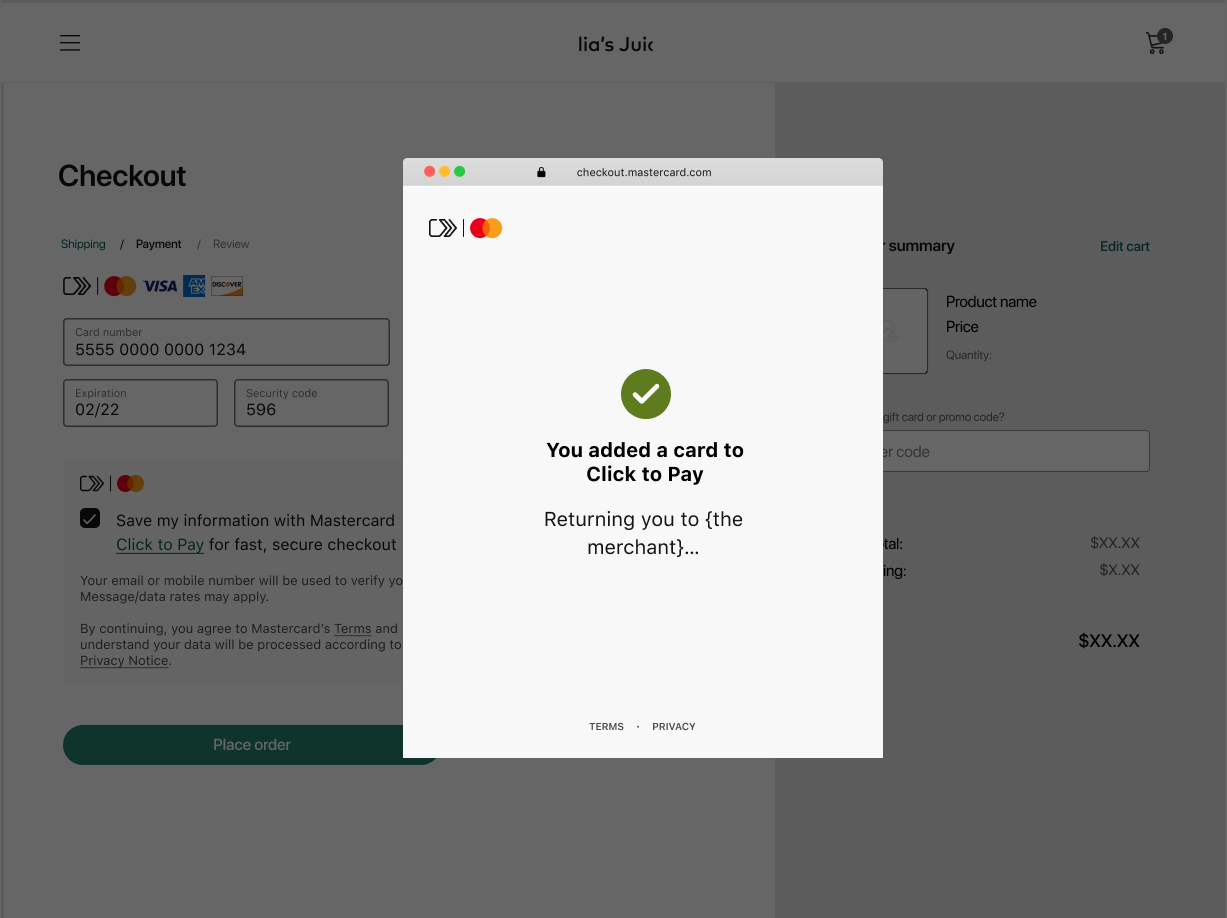Open the shopping cart icon
Image resolution: width=1227 pixels, height=918 pixels.
1157,43
